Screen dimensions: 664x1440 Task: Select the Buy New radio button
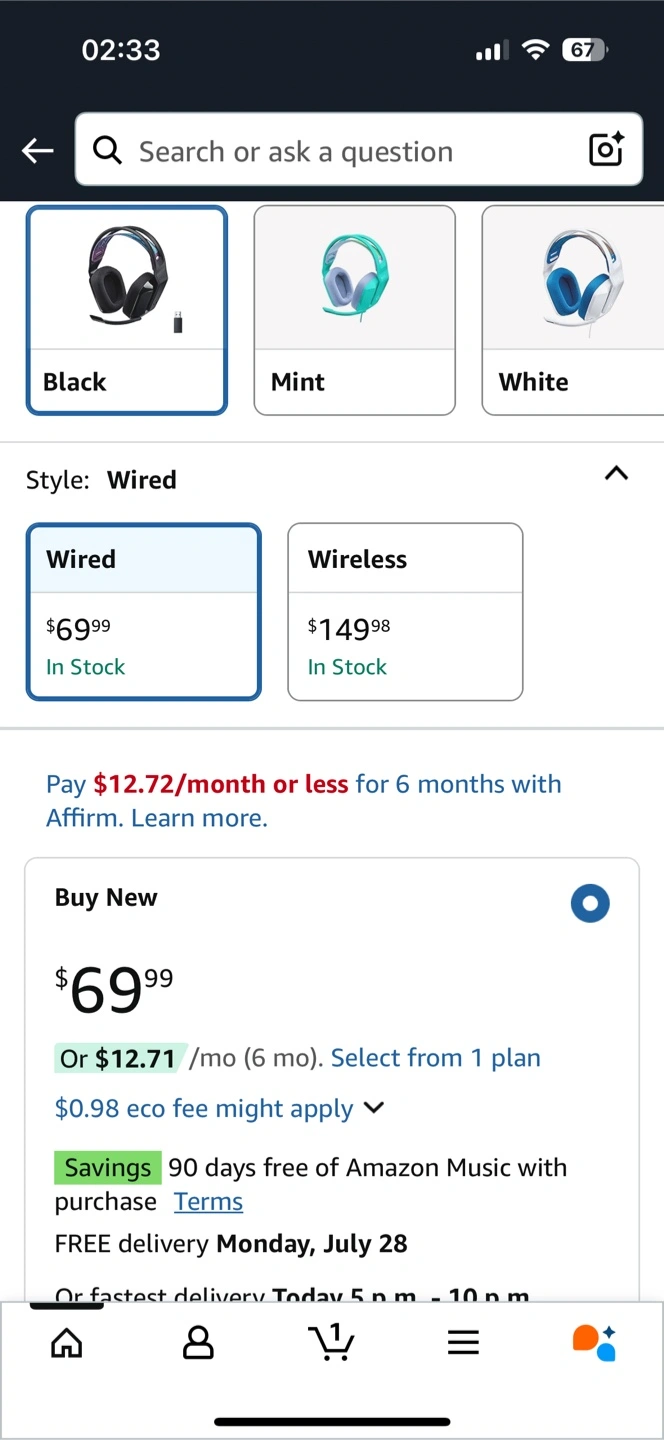tap(590, 904)
